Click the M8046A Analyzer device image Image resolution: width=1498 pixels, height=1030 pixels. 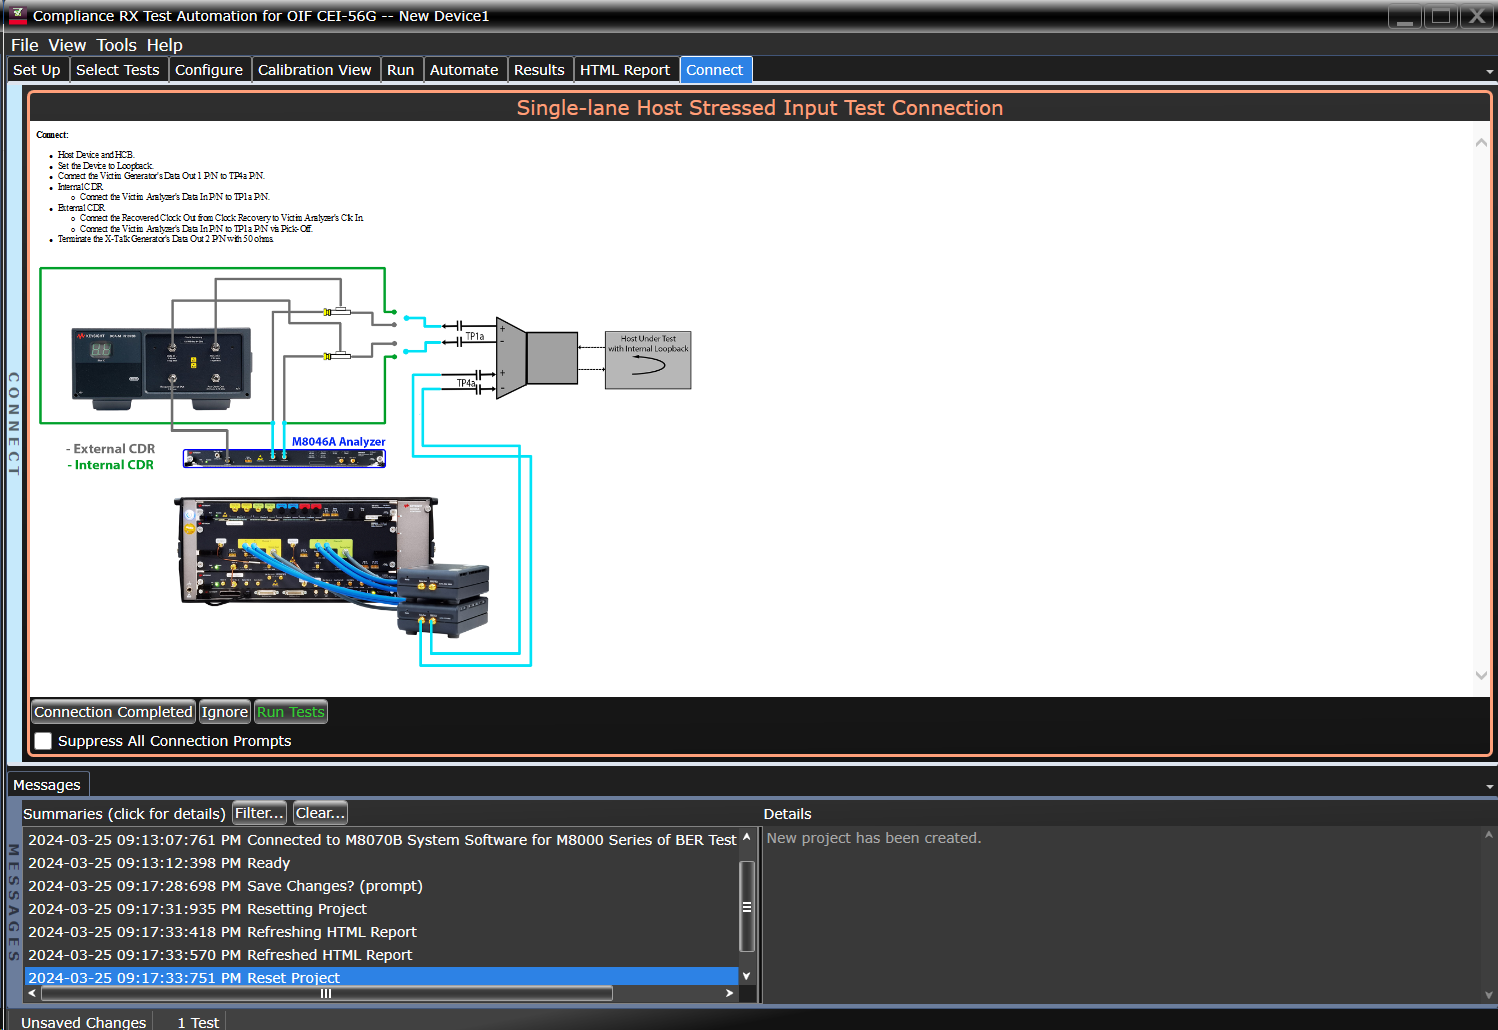(x=284, y=458)
